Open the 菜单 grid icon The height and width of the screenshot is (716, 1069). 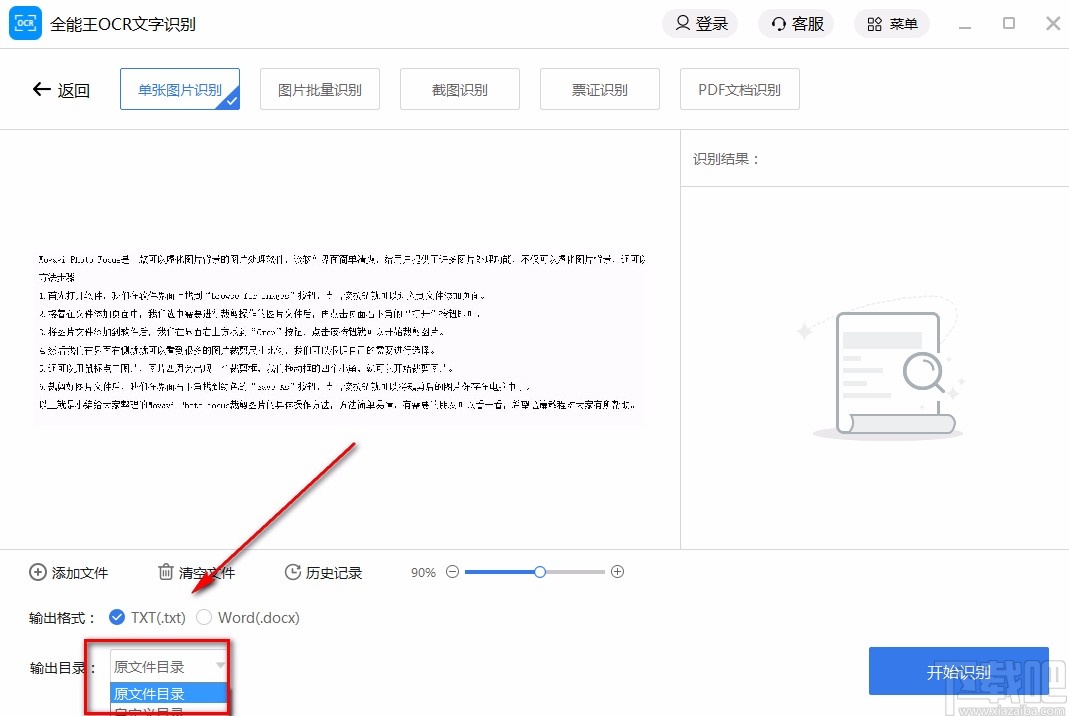pos(871,24)
